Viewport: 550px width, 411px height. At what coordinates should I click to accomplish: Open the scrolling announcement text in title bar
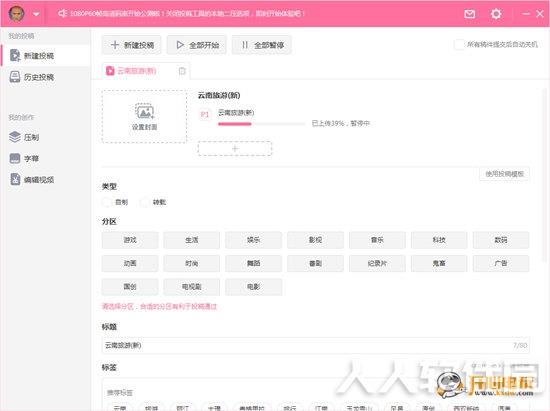pyautogui.click(x=187, y=14)
